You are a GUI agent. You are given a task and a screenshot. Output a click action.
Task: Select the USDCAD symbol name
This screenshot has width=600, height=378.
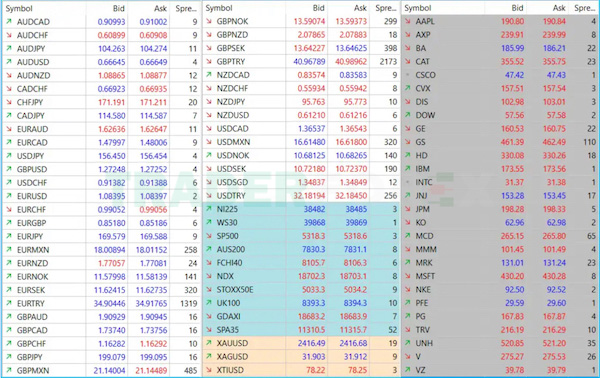click(233, 129)
